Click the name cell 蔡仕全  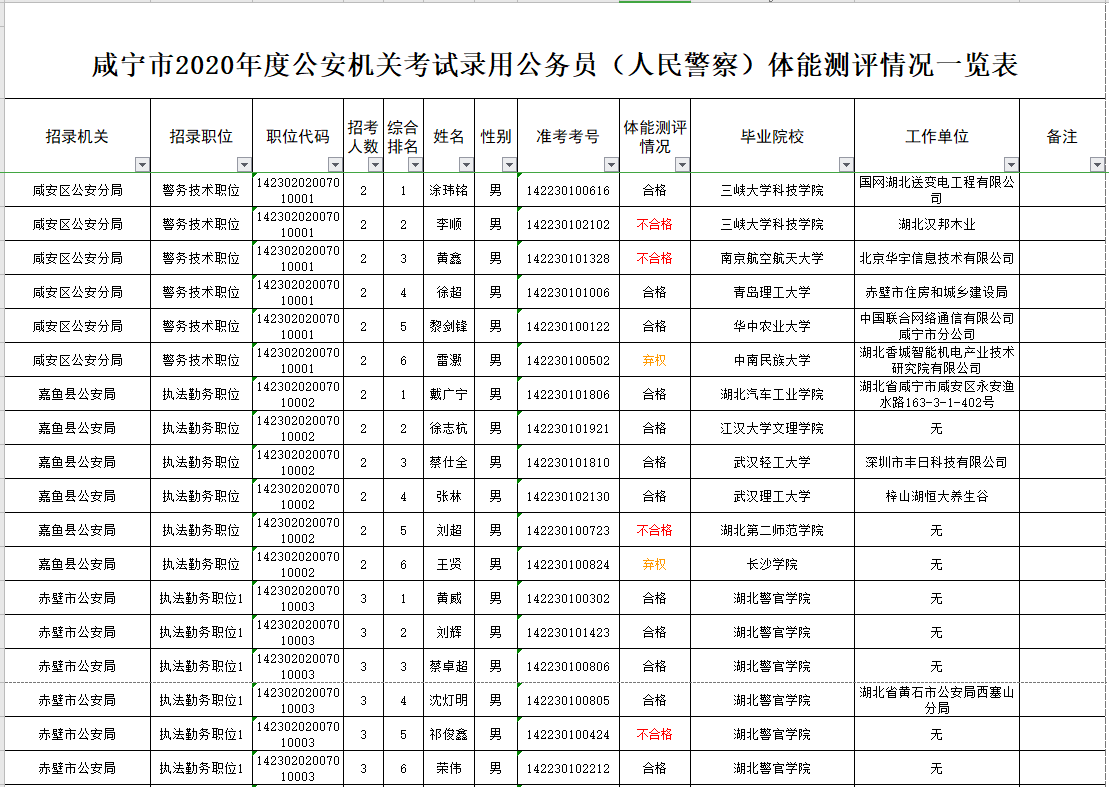pyautogui.click(x=449, y=462)
